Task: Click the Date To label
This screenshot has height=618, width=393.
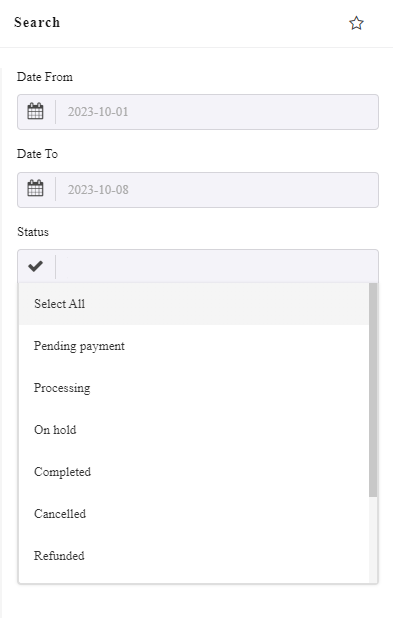Action: tap(37, 154)
